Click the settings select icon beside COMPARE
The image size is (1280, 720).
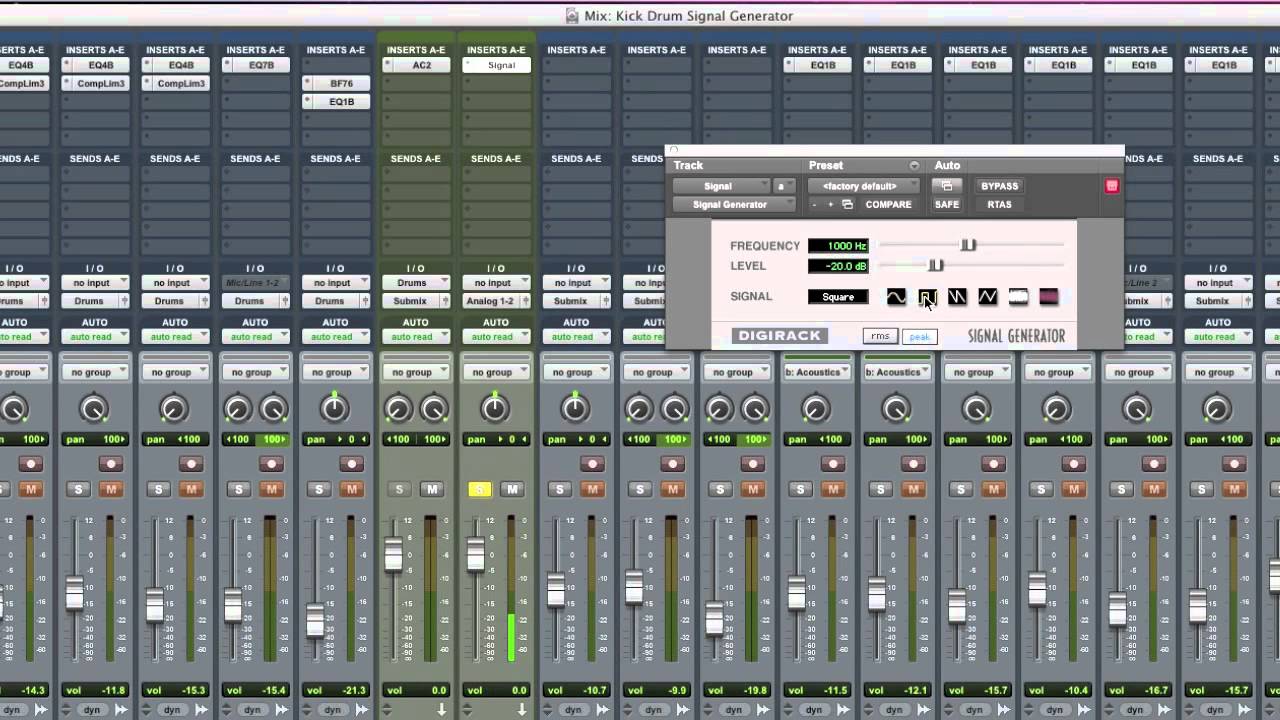[x=847, y=204]
